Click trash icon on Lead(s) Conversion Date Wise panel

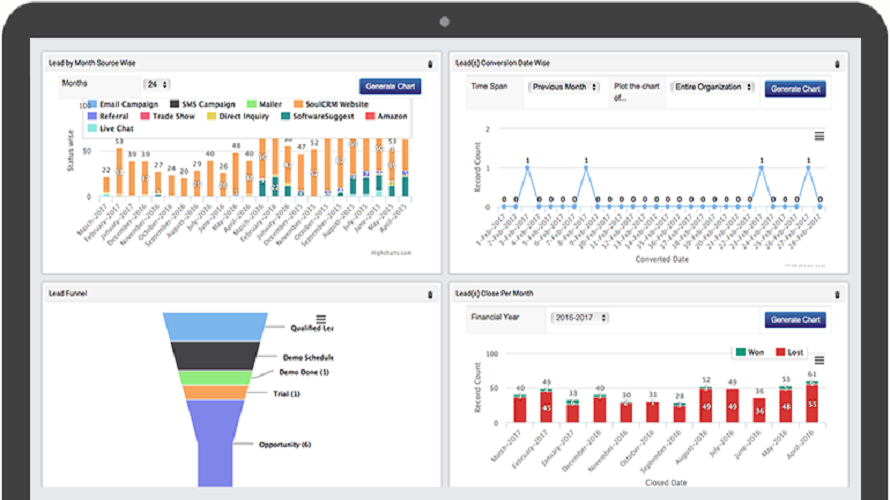pyautogui.click(x=836, y=64)
